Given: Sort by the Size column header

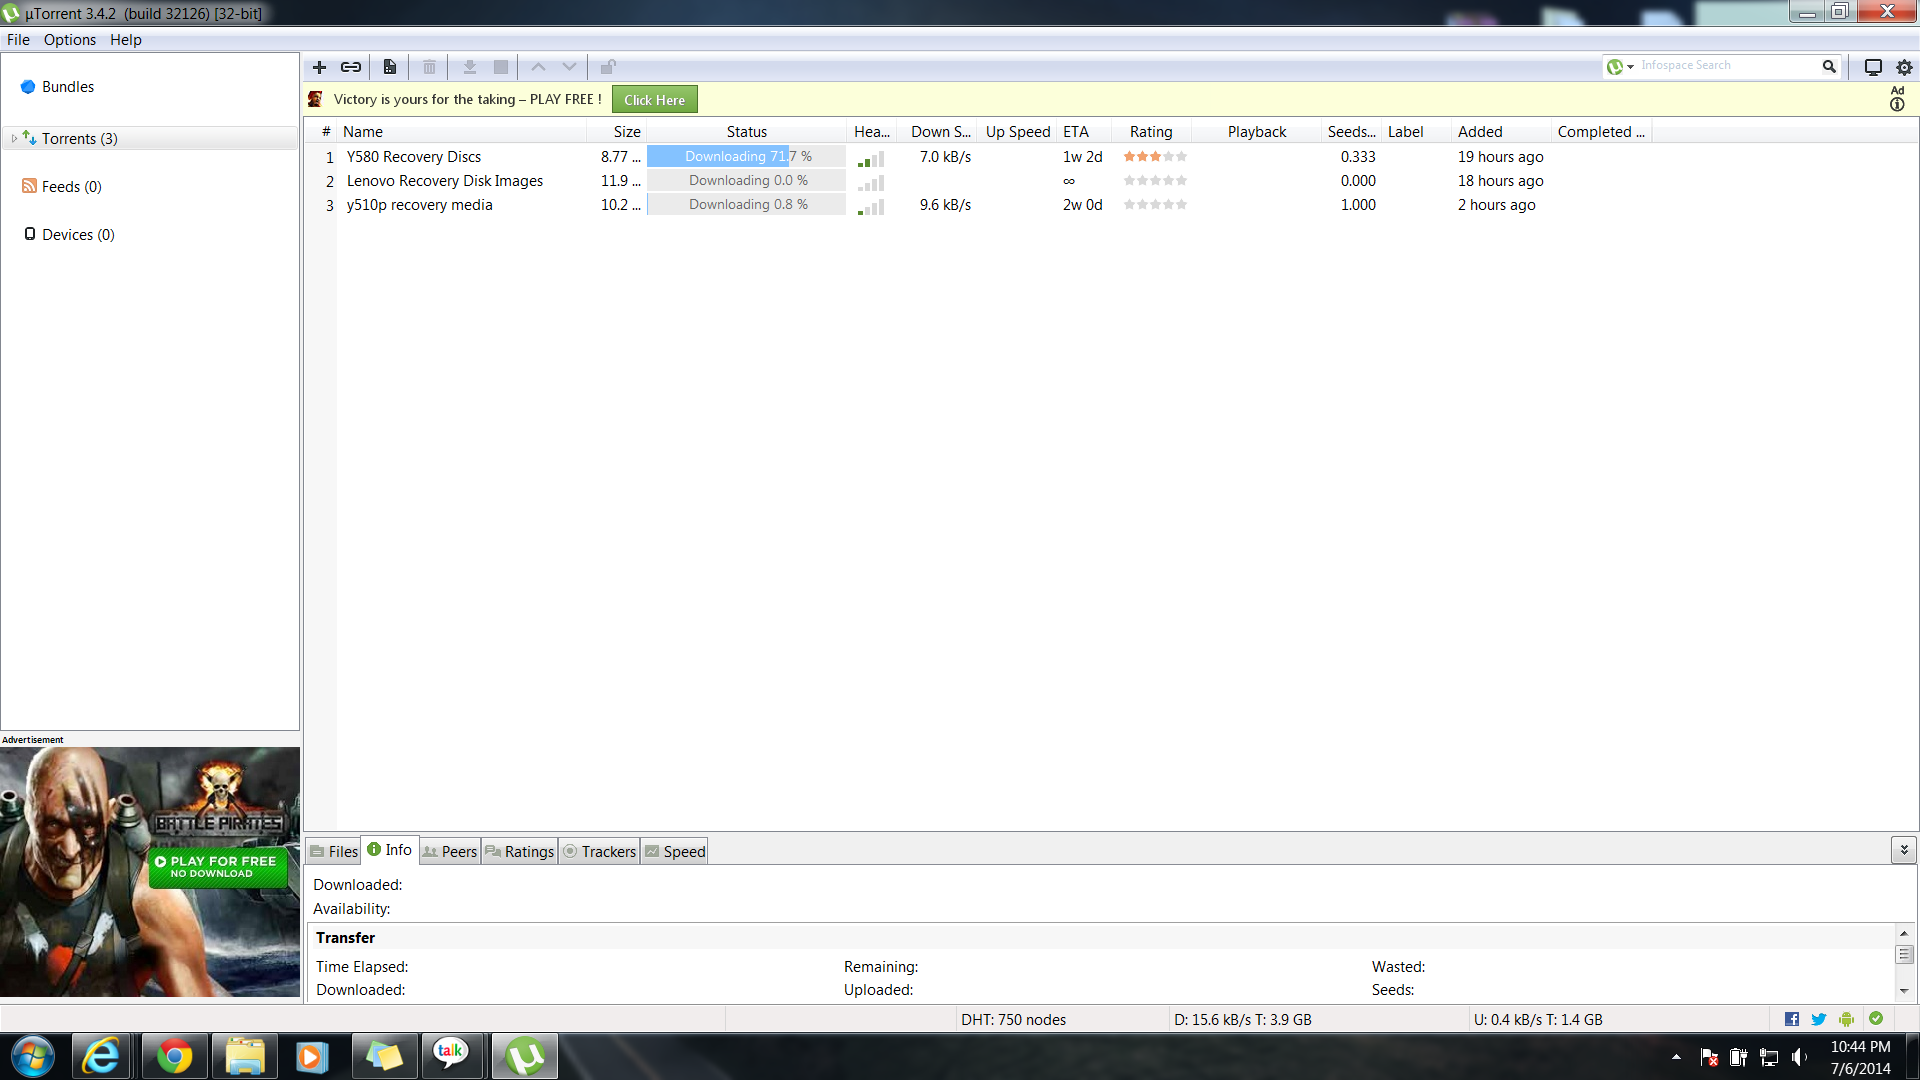Looking at the screenshot, I should [616, 132].
